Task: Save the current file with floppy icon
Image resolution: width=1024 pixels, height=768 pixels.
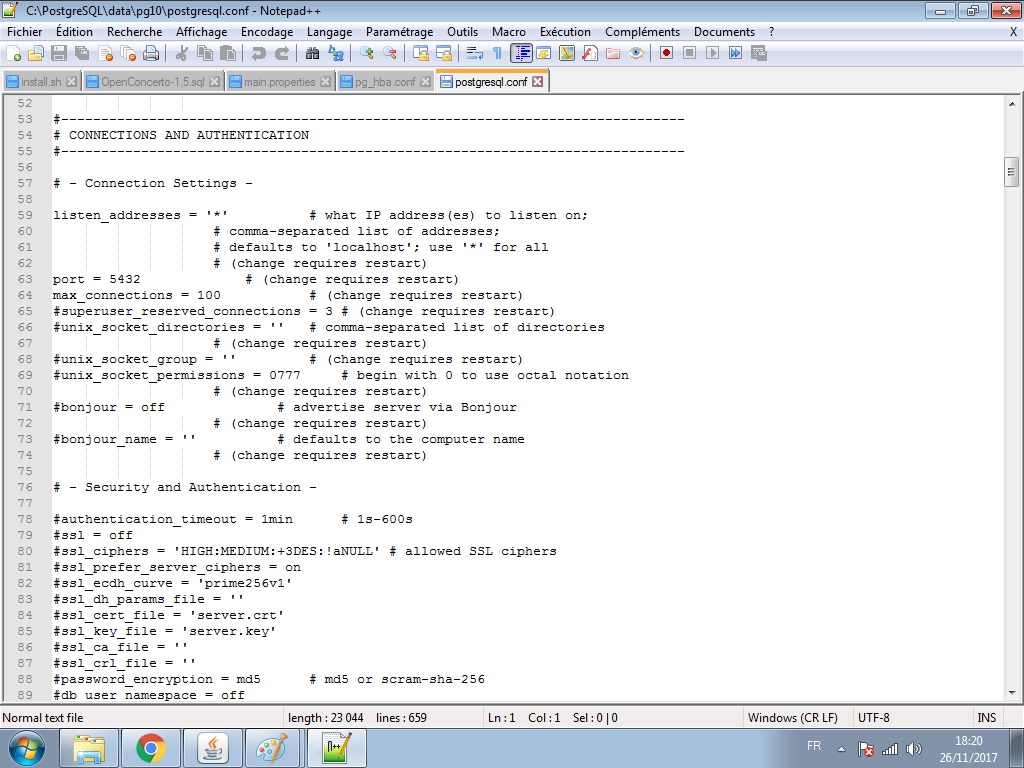Action: 59,54
